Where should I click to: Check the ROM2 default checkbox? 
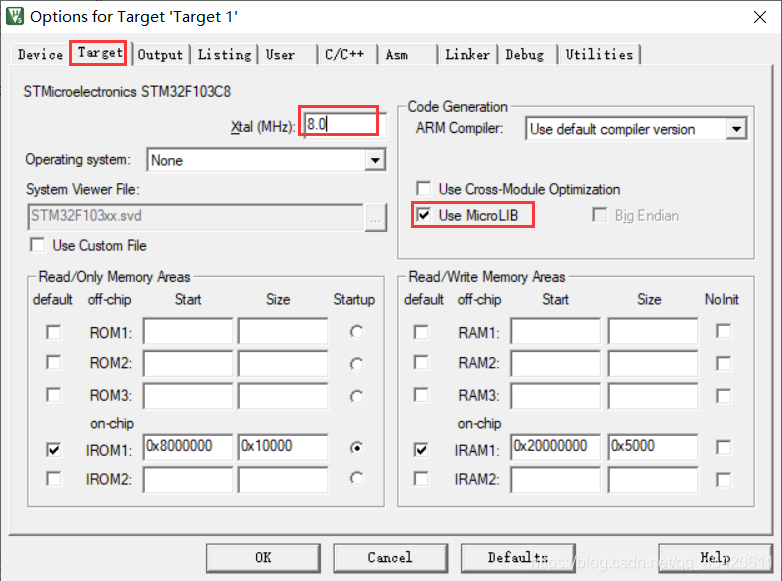[x=53, y=362]
